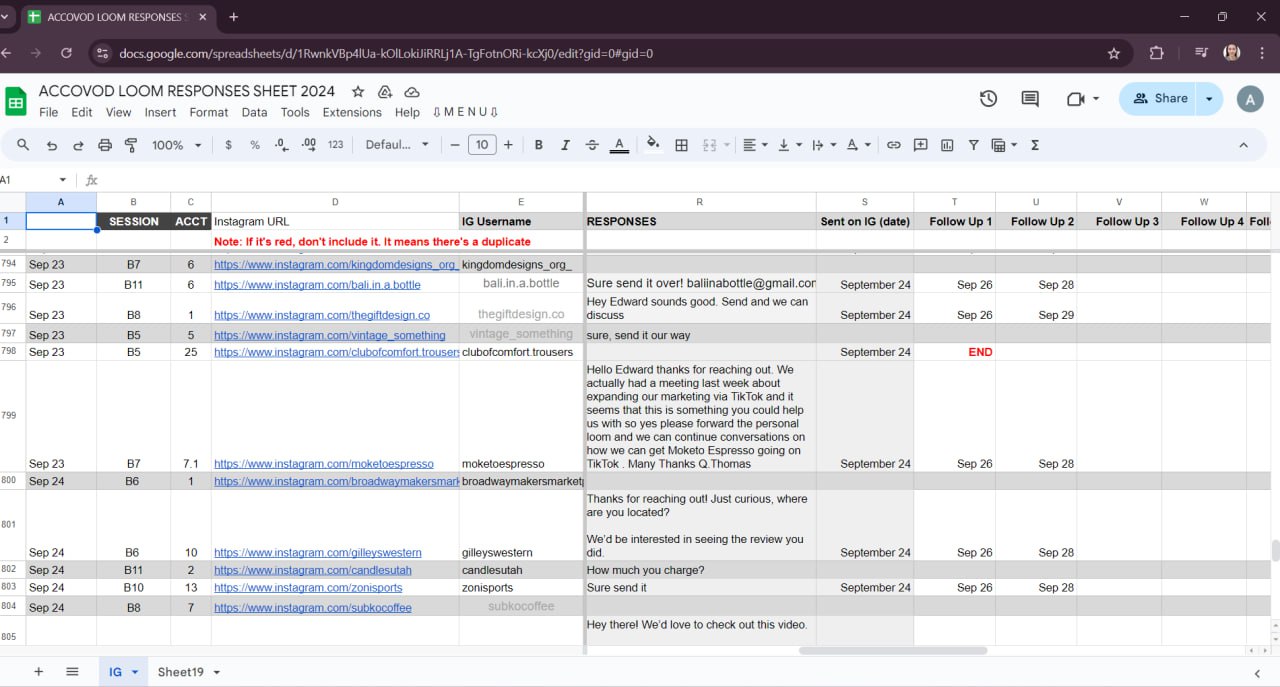Click the Share button
Viewport: 1280px width, 687px height.
coord(1160,98)
